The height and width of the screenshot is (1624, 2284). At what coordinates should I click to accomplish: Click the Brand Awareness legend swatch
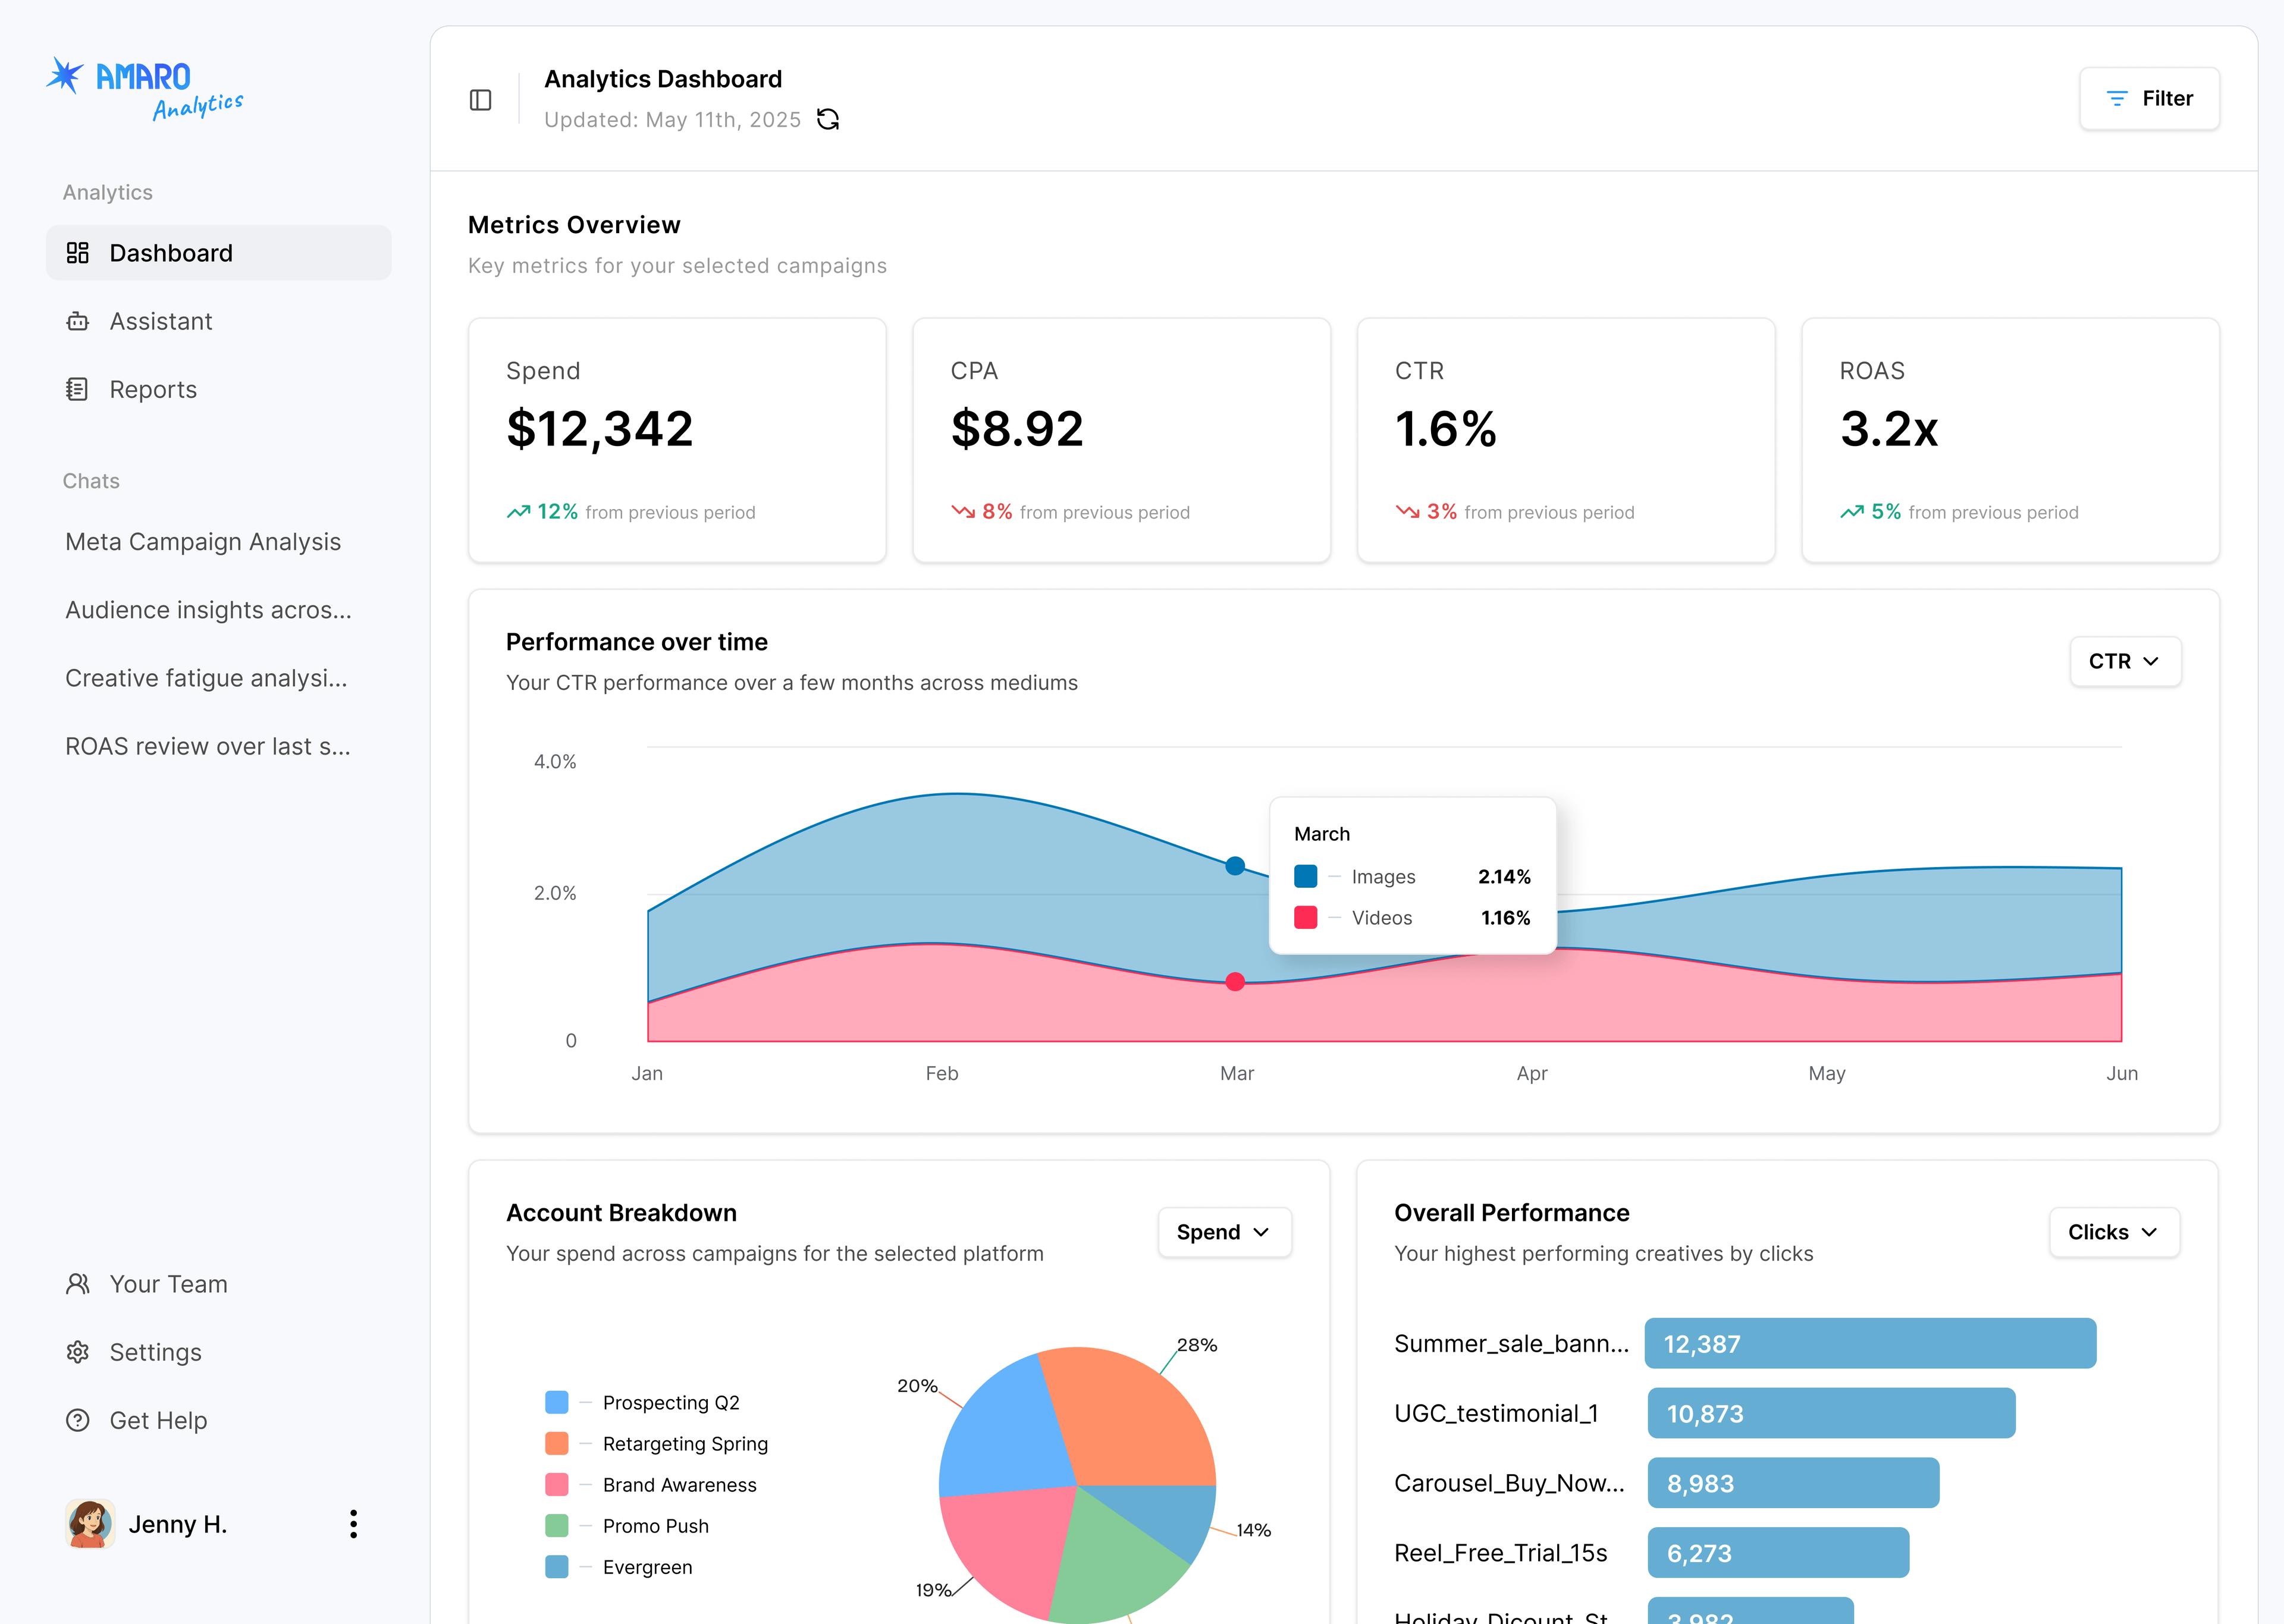coord(557,1484)
